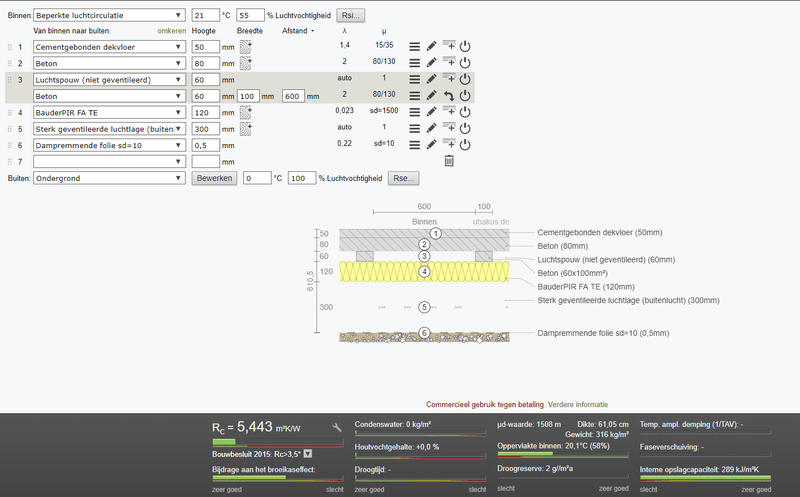The image size is (800, 497).
Task: Click height field of Cementgebonden dekvloer
Action: (206, 47)
